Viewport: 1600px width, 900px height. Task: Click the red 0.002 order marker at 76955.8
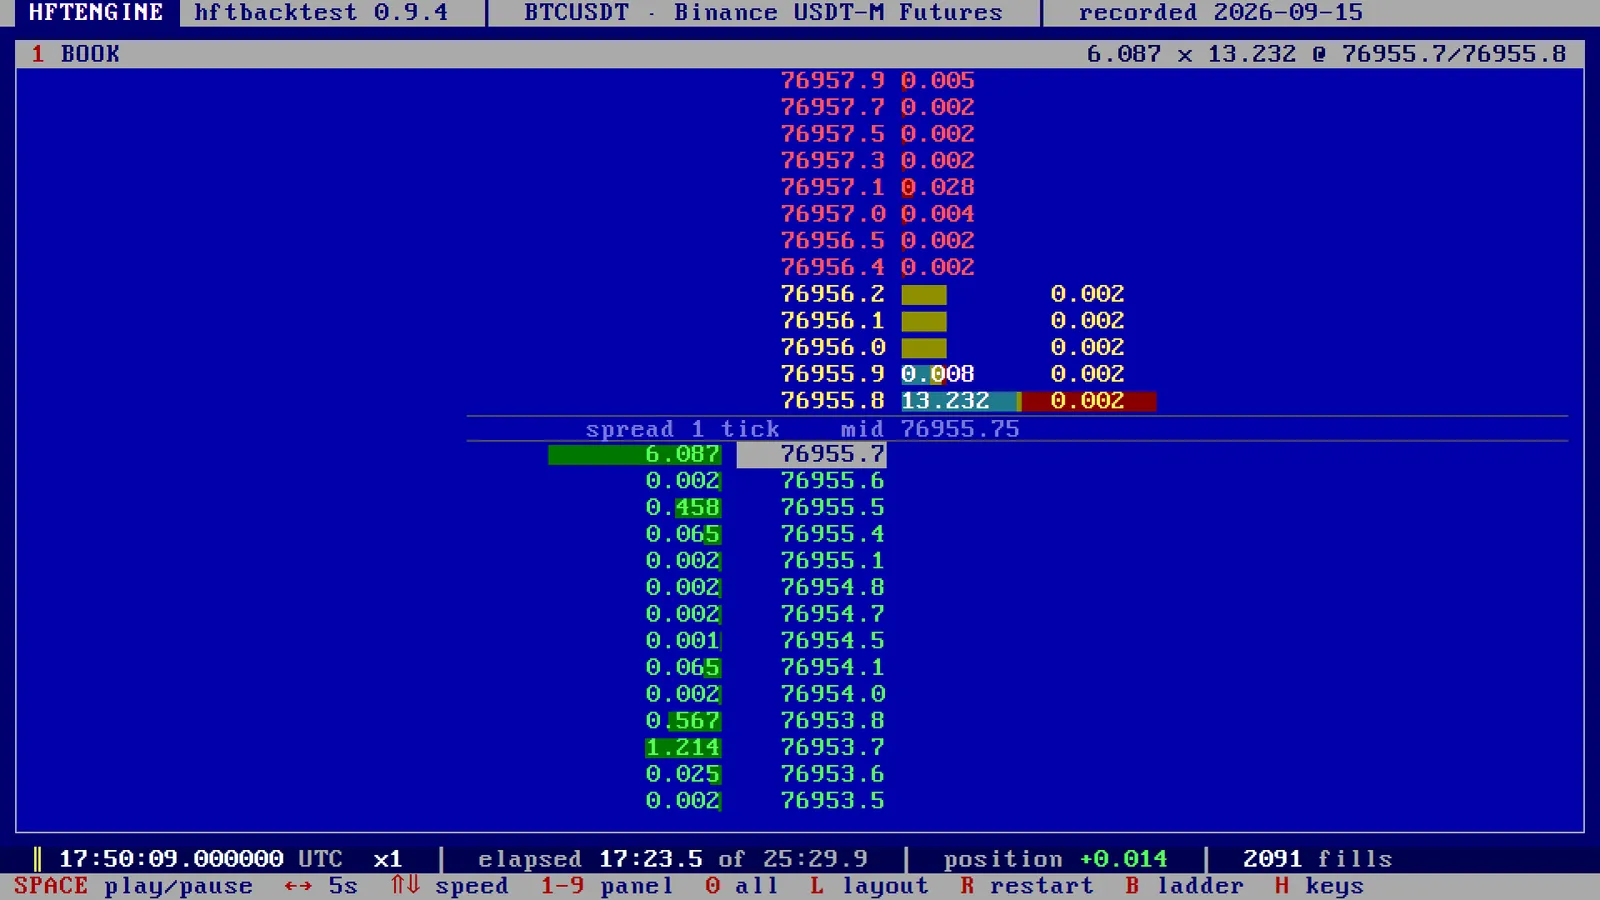point(1088,401)
